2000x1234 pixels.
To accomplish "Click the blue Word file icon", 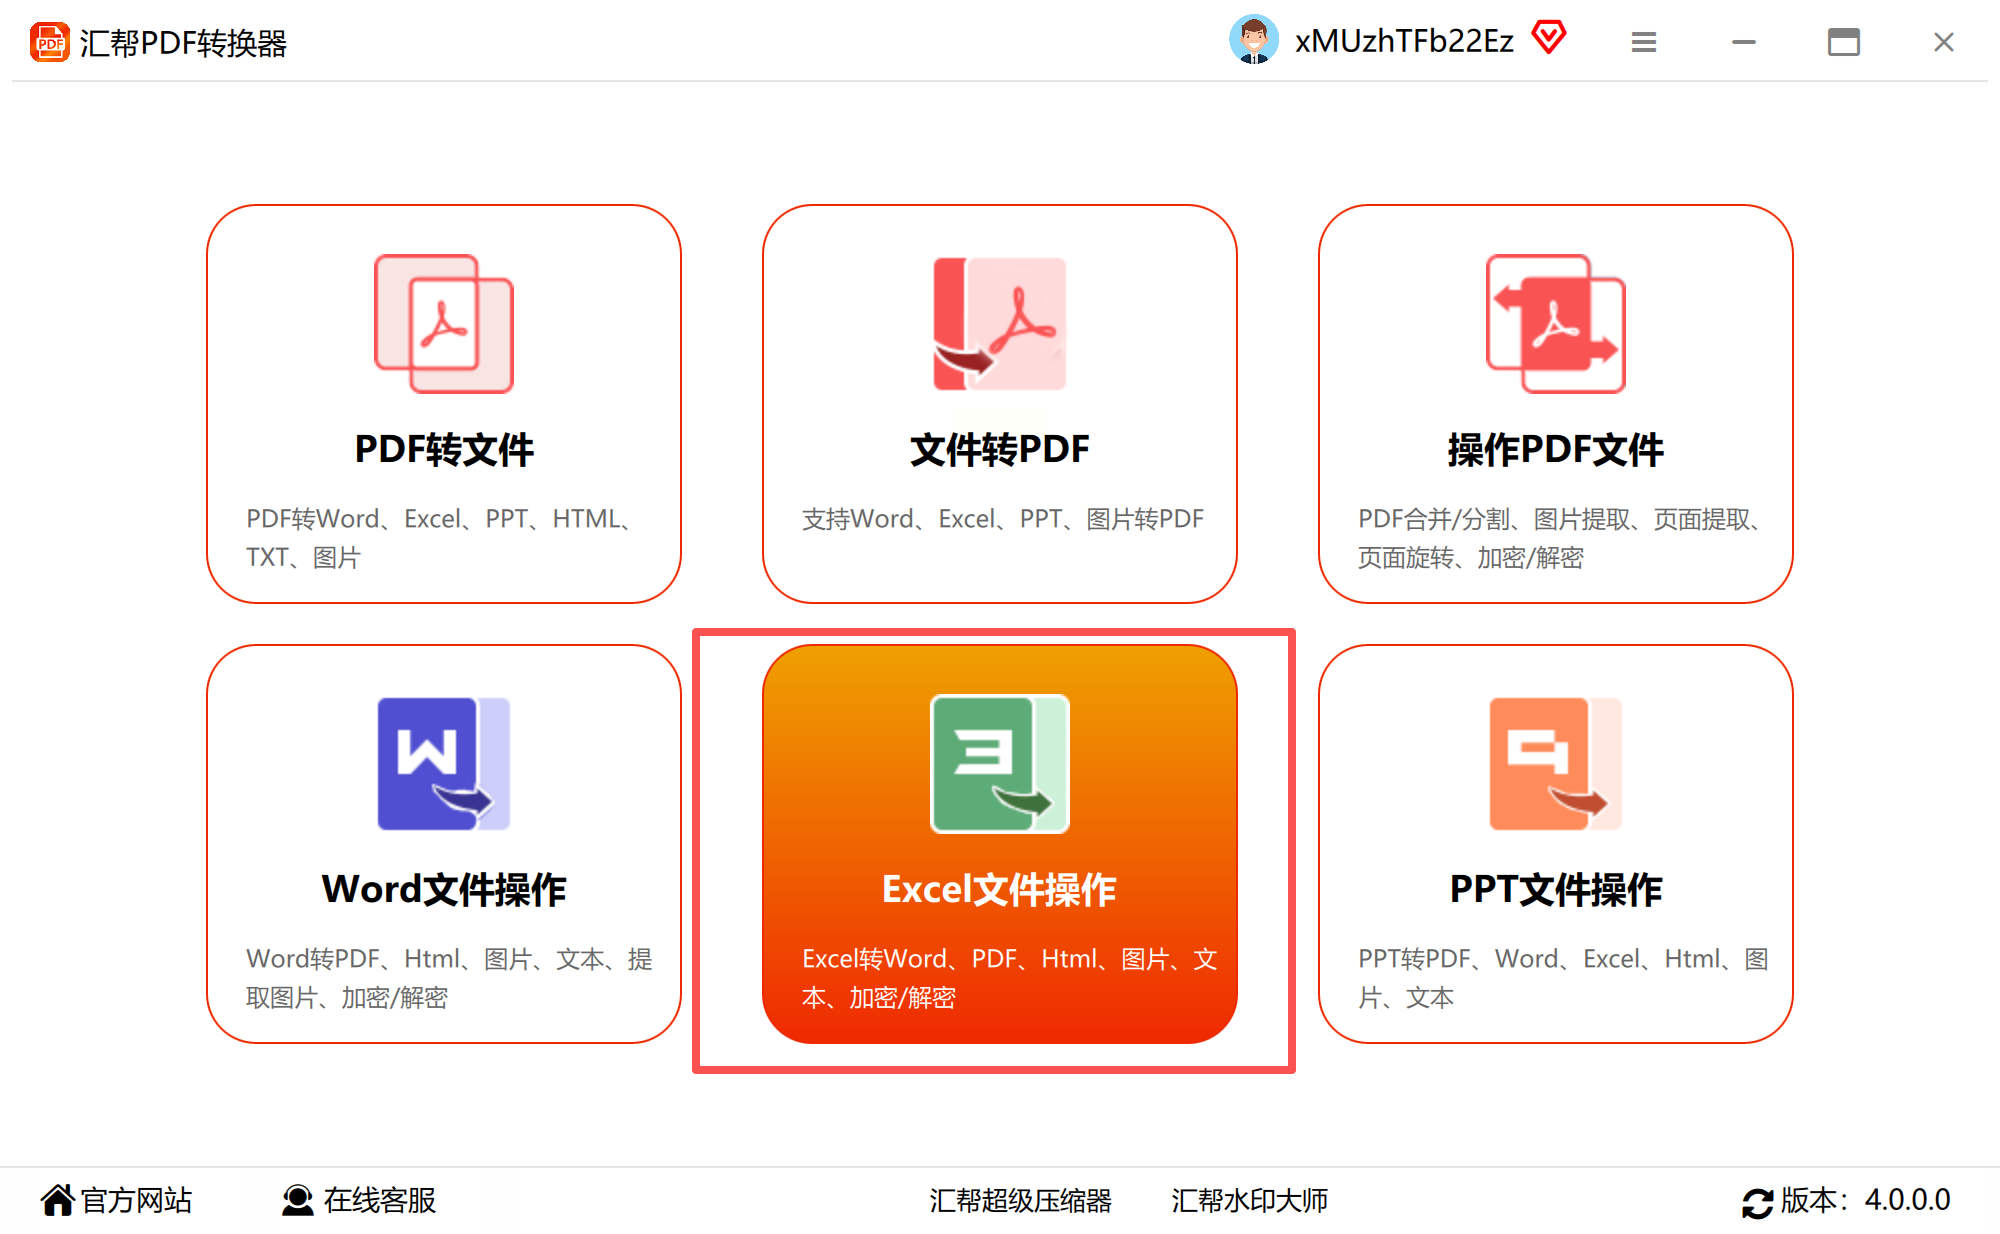I will 443,763.
